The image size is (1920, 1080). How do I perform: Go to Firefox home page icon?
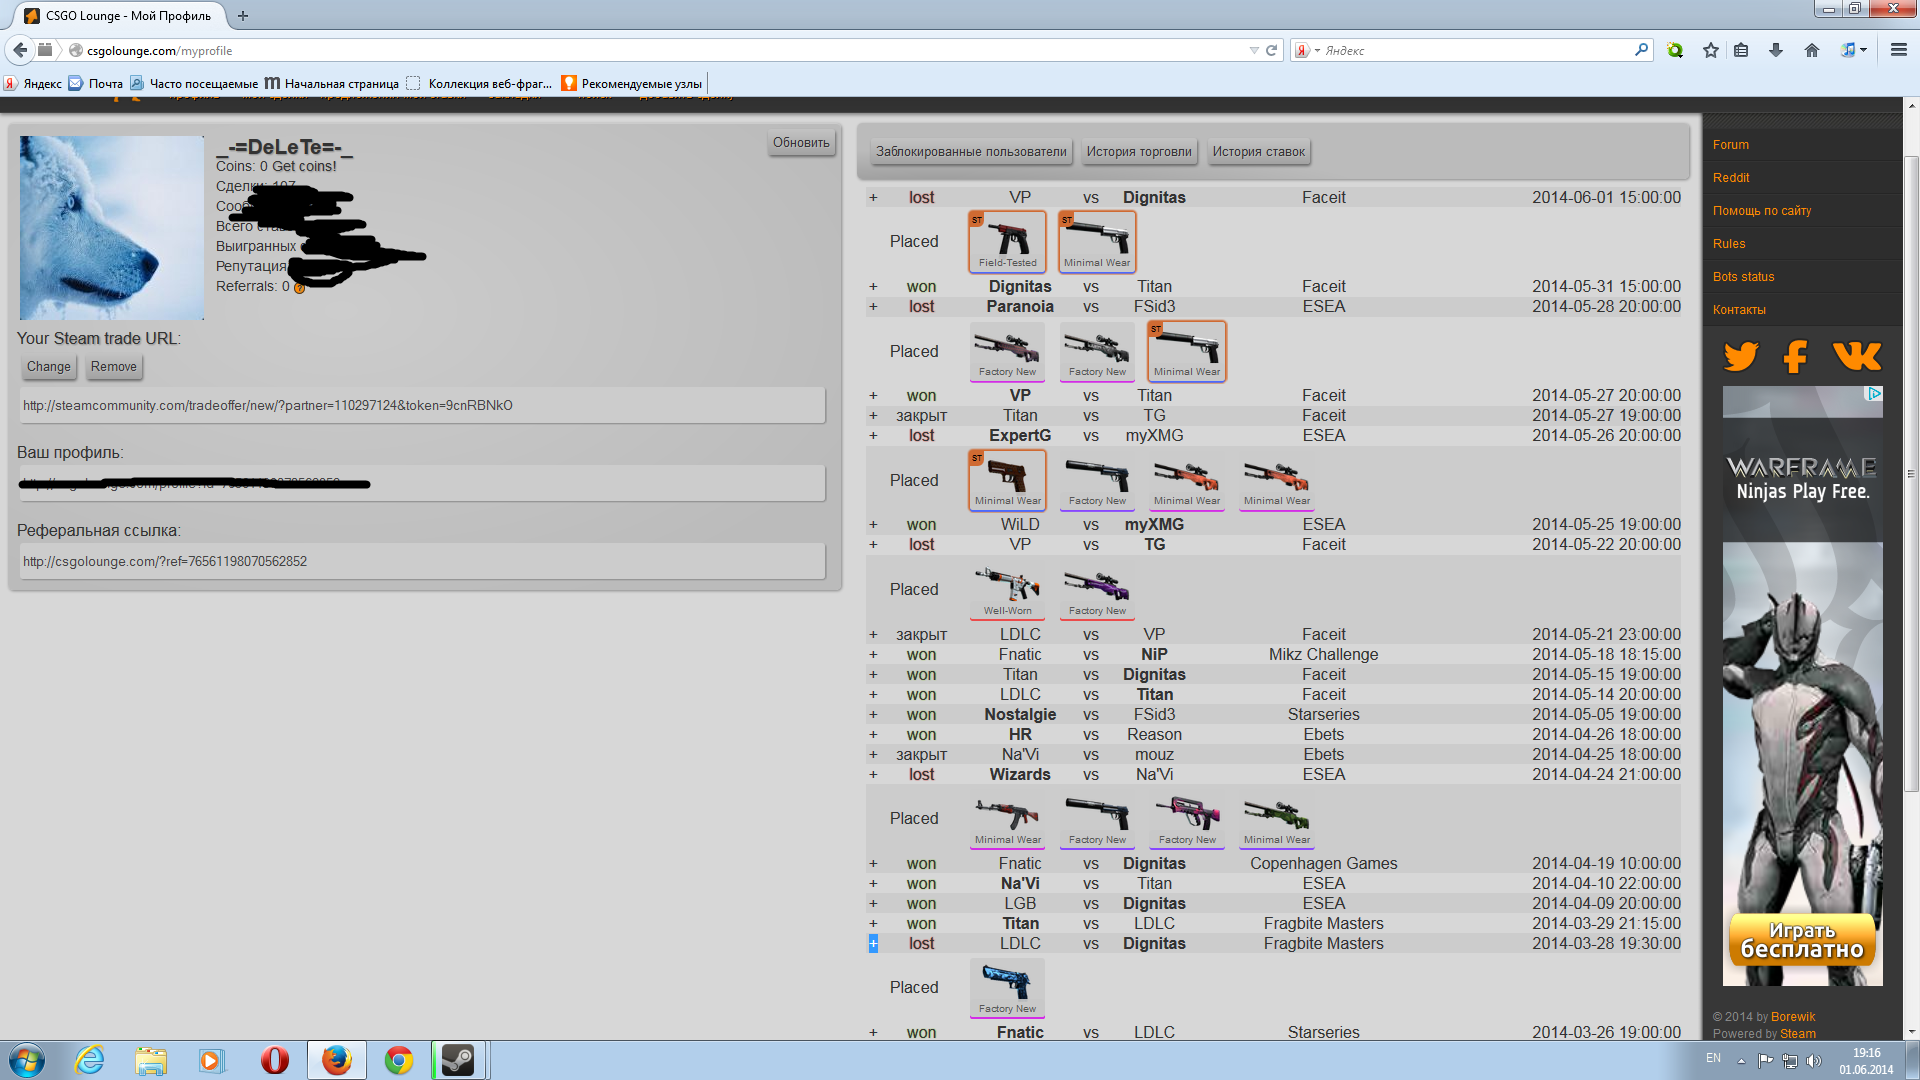pos(1812,50)
